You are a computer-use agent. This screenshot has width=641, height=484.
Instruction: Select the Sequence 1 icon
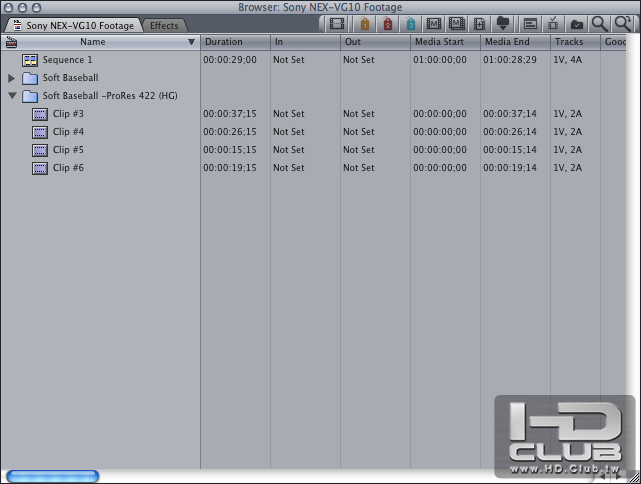(30, 60)
